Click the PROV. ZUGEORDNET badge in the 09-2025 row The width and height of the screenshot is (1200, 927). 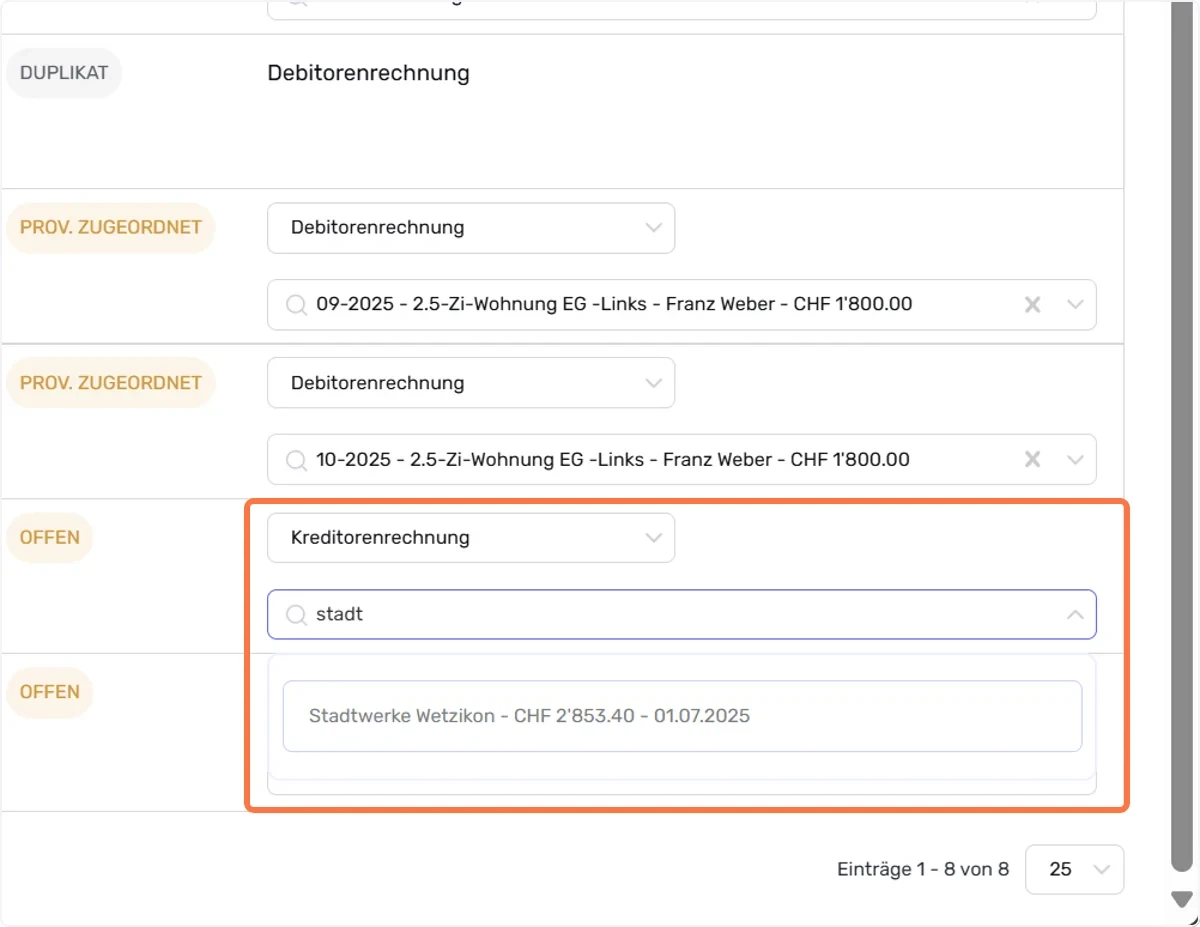point(111,228)
